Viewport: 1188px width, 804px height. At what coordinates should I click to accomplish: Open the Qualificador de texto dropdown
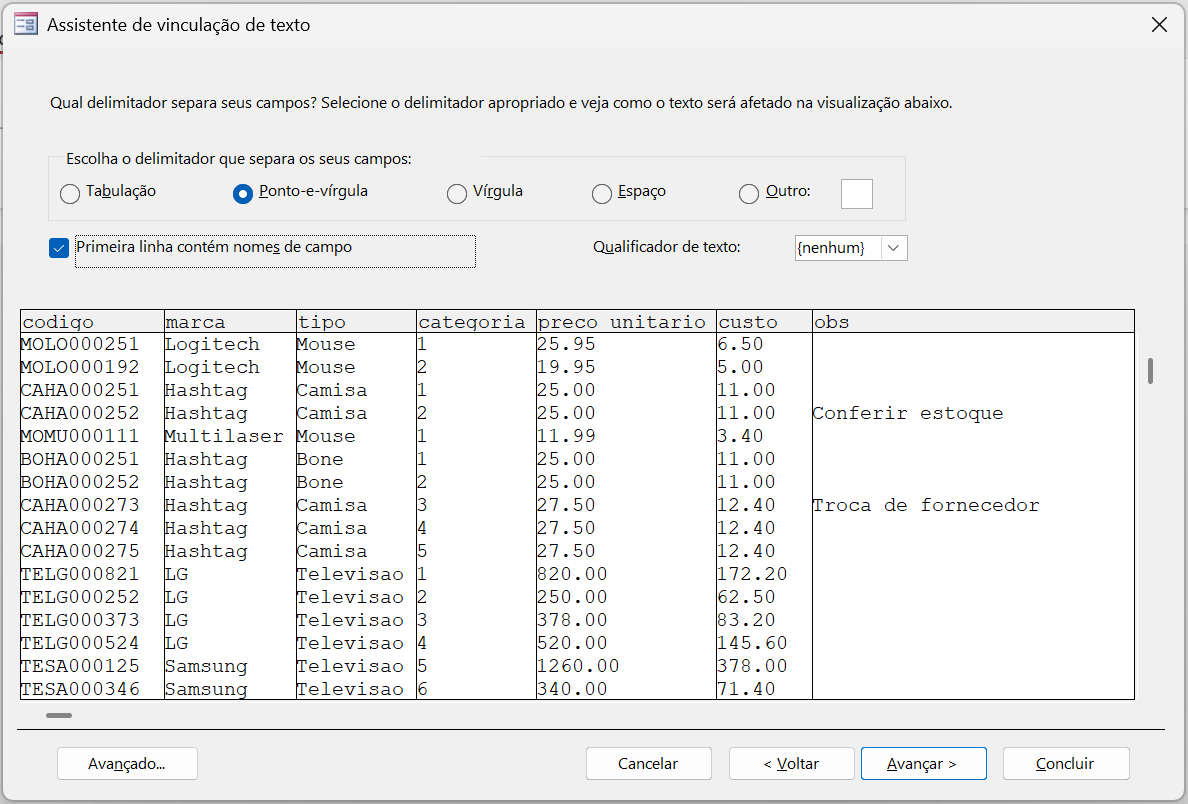pos(894,248)
